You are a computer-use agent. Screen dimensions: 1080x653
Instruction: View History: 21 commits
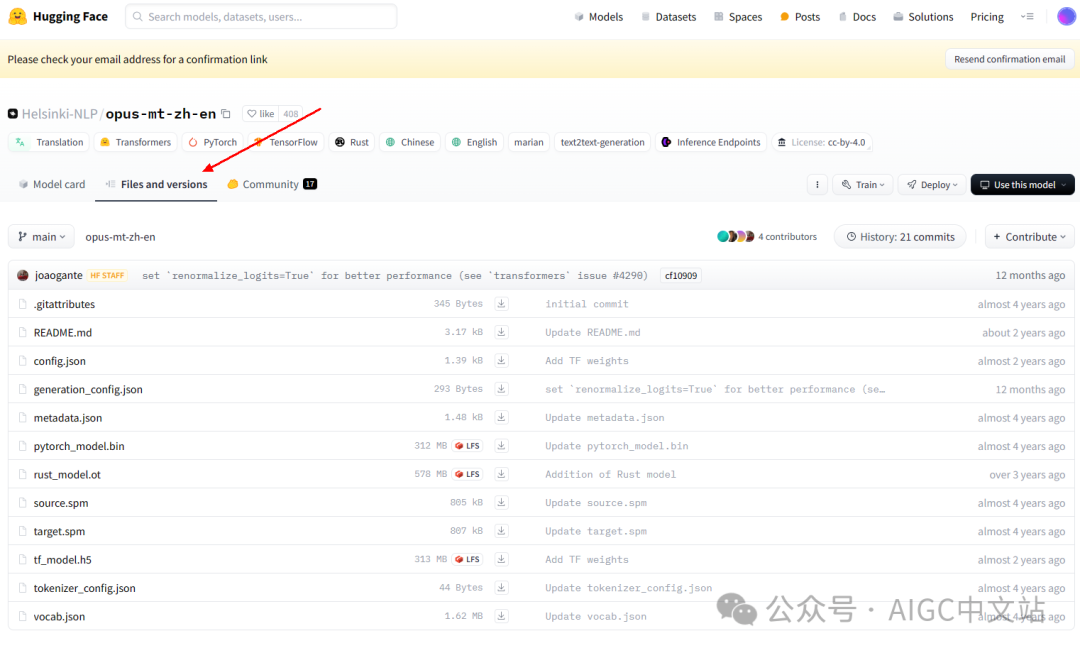tap(900, 236)
